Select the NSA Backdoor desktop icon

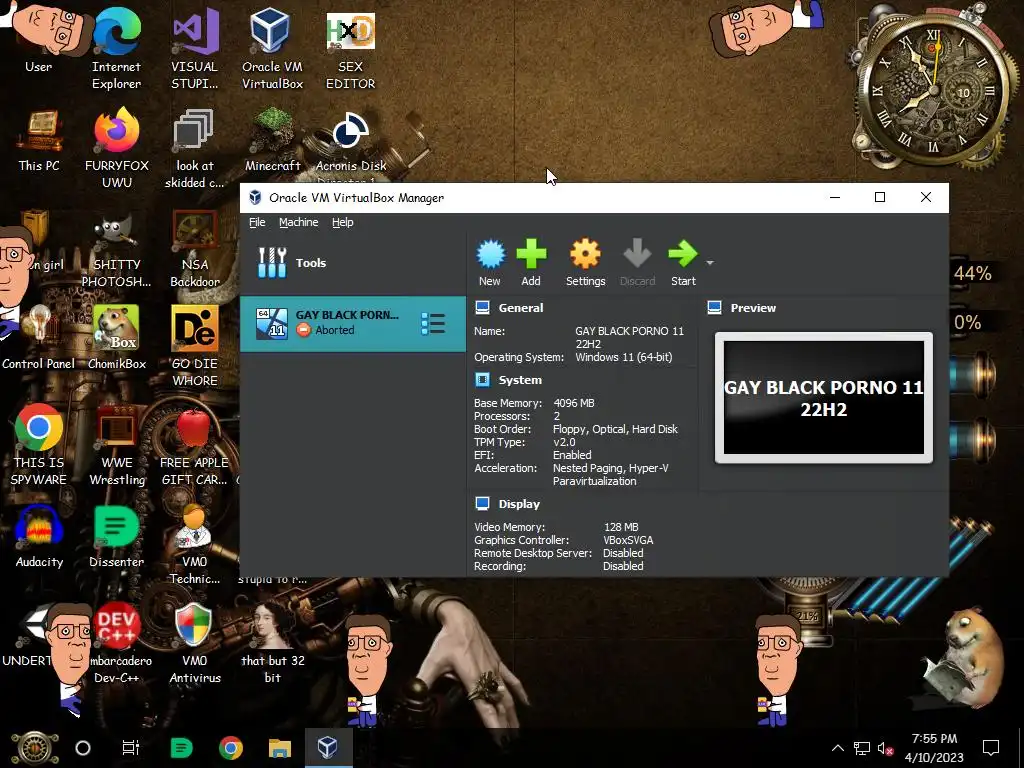195,248
